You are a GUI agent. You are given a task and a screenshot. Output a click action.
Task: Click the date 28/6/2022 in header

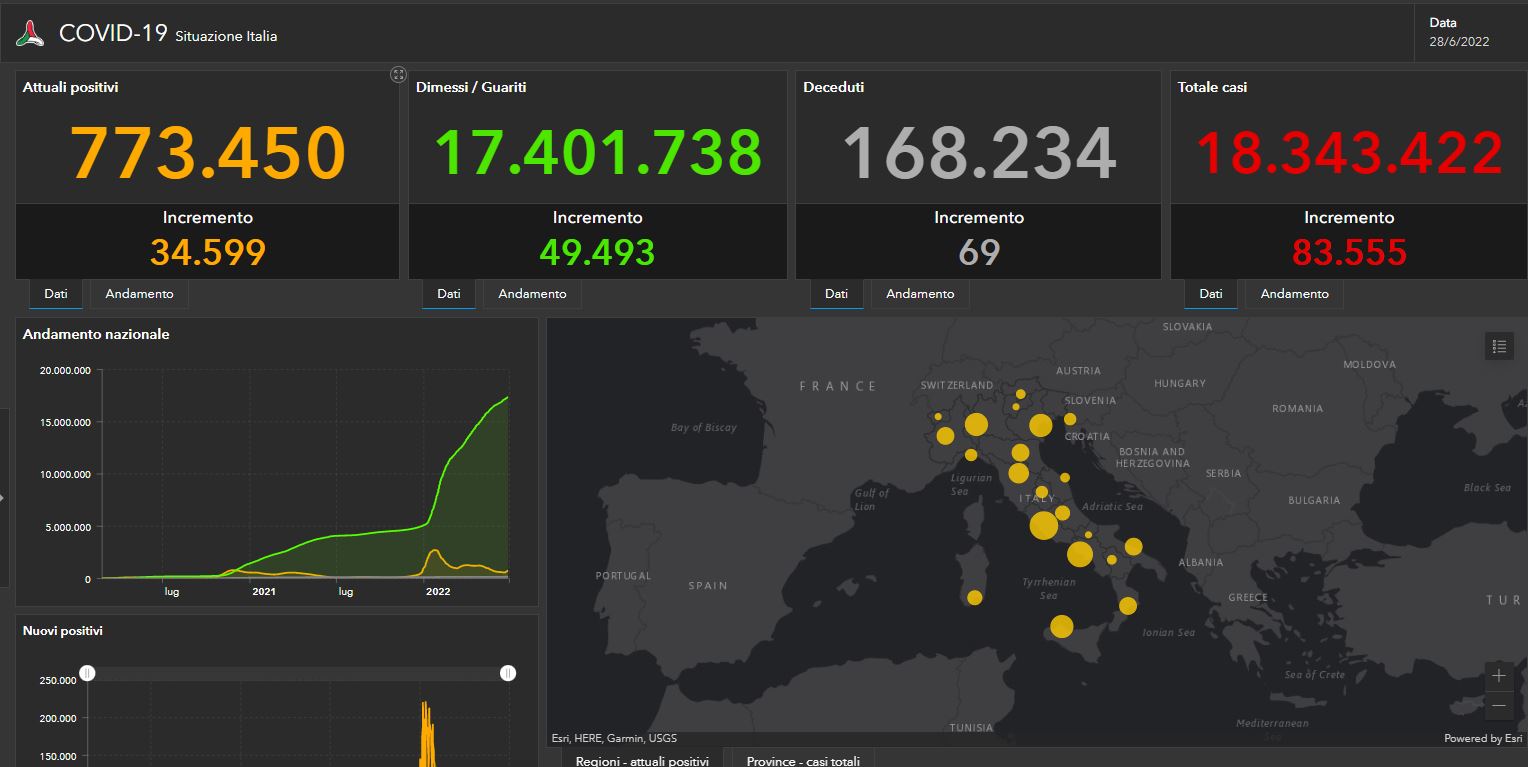[x=1459, y=42]
